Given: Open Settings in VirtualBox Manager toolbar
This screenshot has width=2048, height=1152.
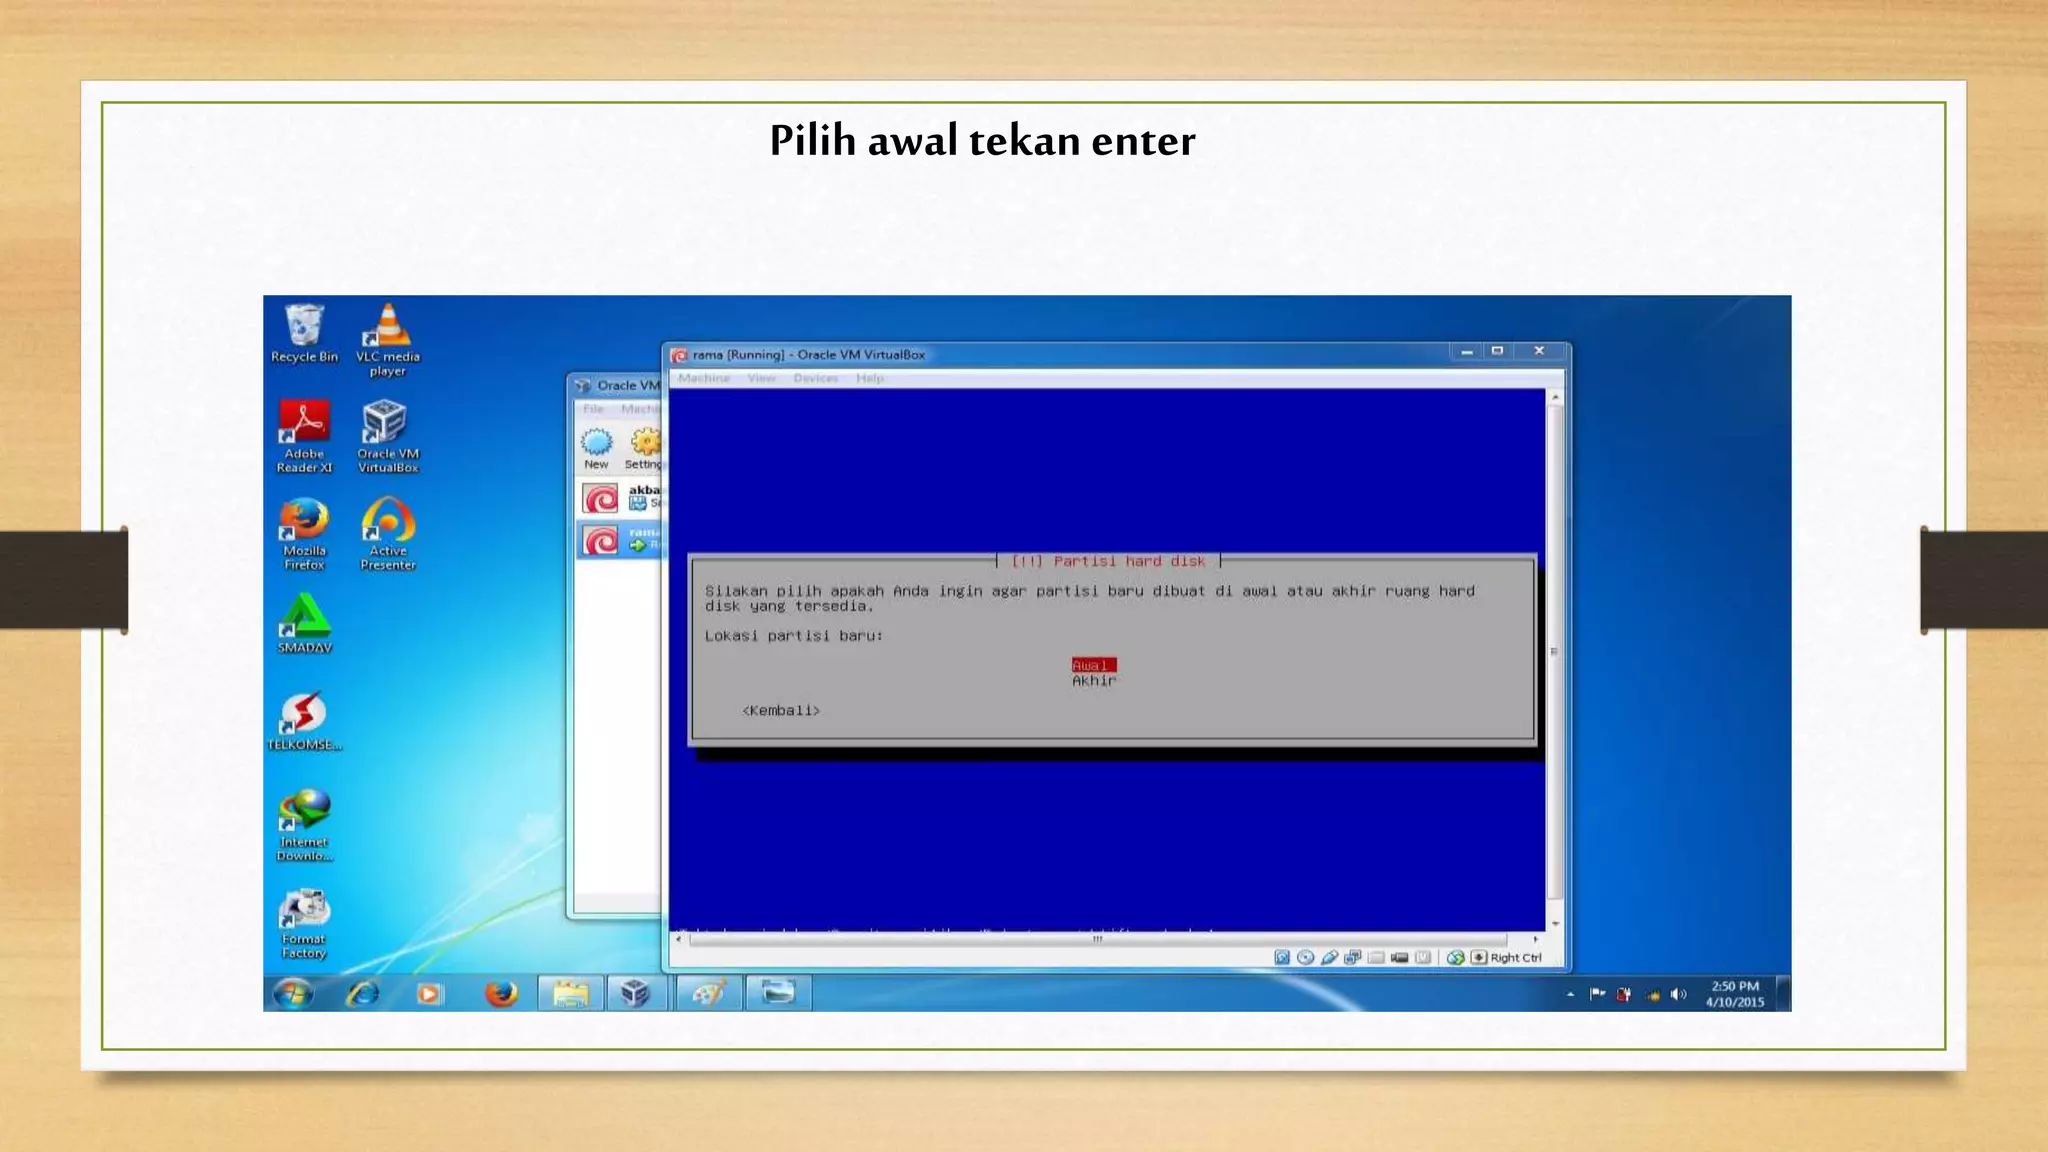Looking at the screenshot, I should (644, 449).
